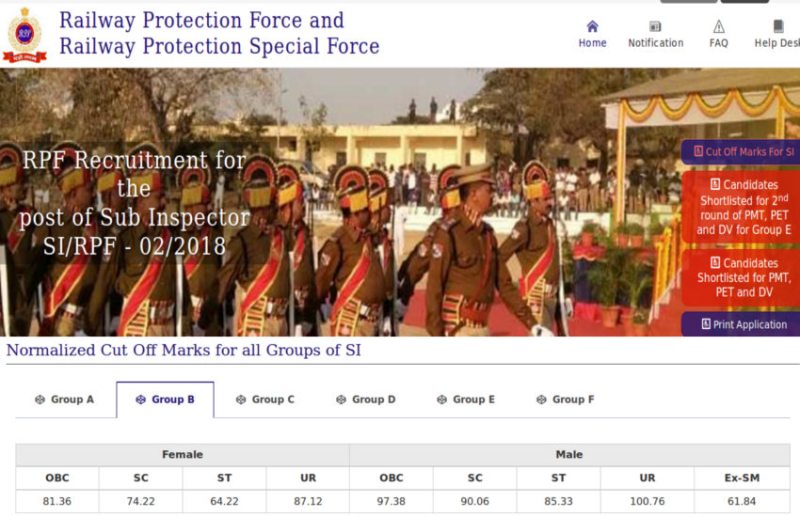800x517 pixels.
Task: Switch to the Group C tab
Action: pos(265,400)
